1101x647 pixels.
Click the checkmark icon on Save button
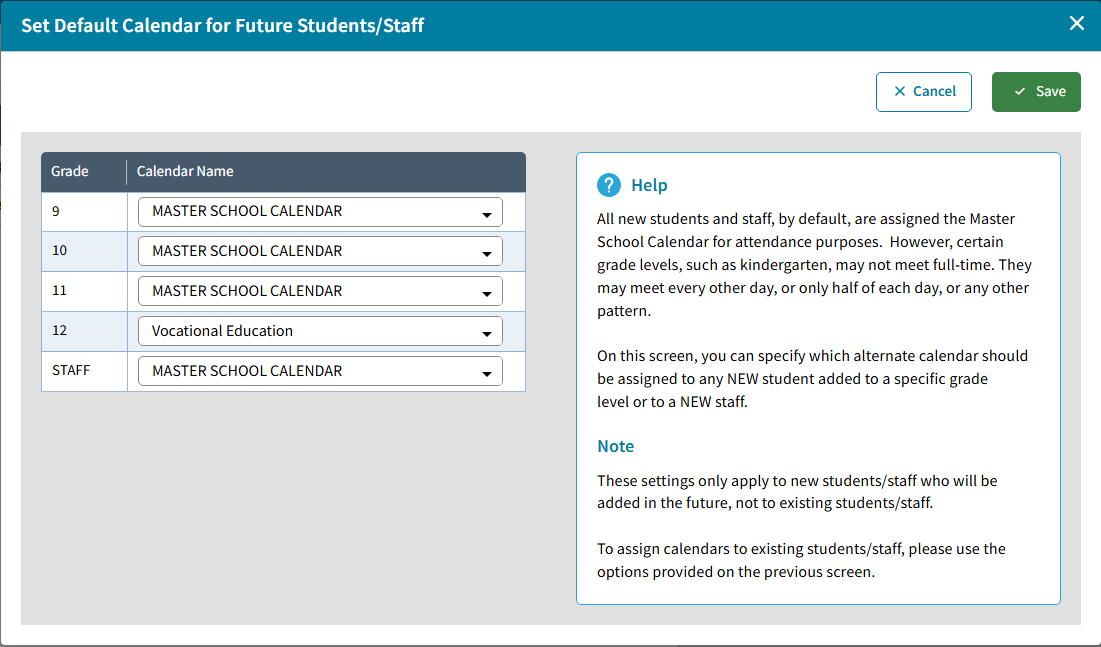1020,91
